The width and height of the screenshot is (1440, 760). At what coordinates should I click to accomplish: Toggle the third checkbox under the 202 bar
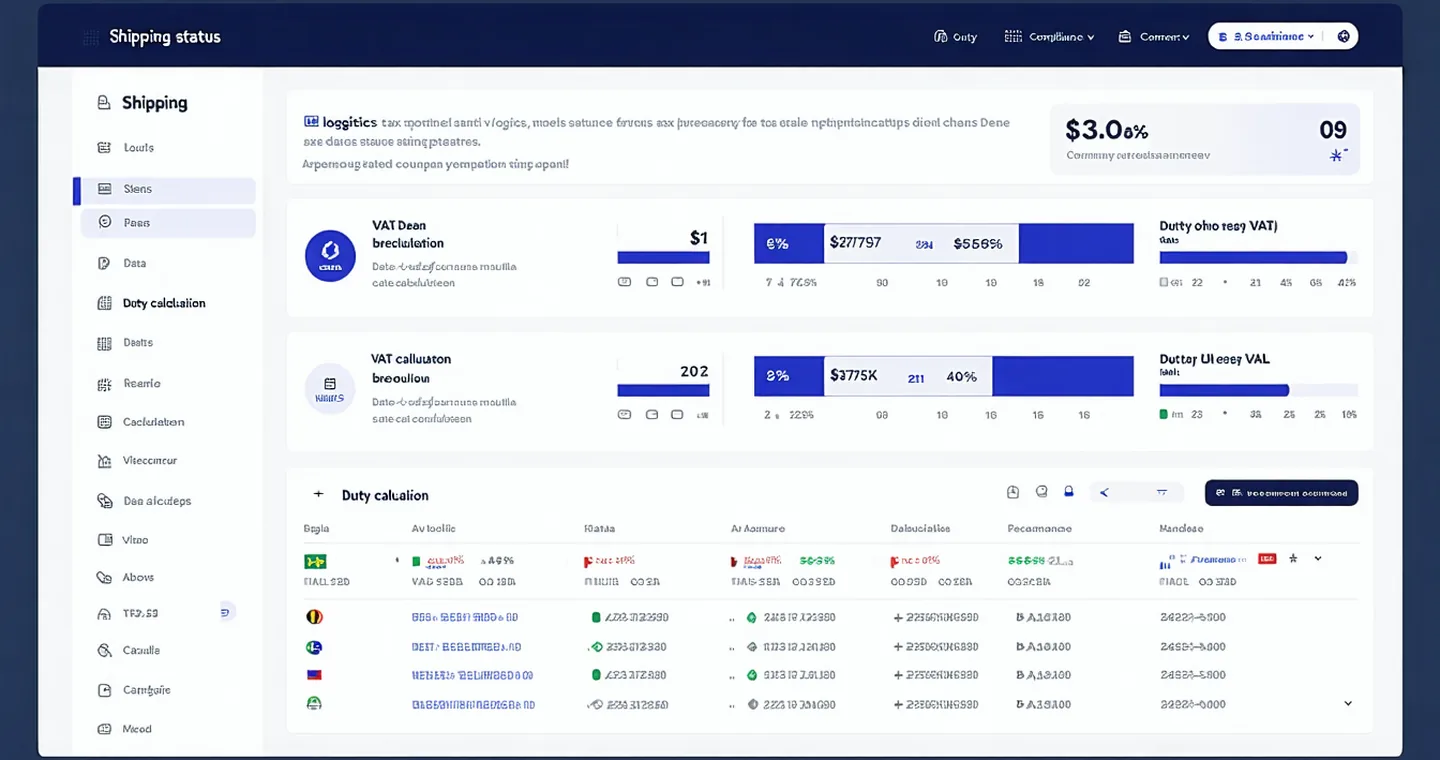click(x=677, y=414)
